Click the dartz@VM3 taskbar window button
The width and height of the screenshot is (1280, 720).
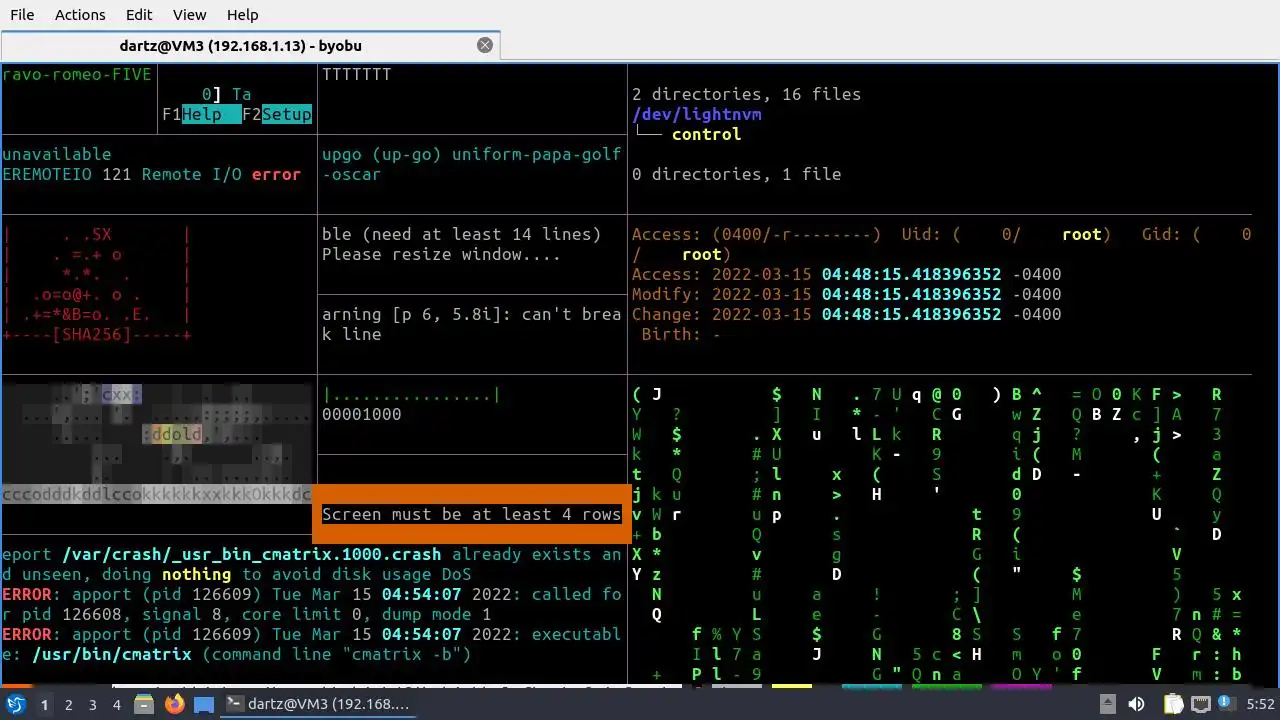tap(319, 704)
